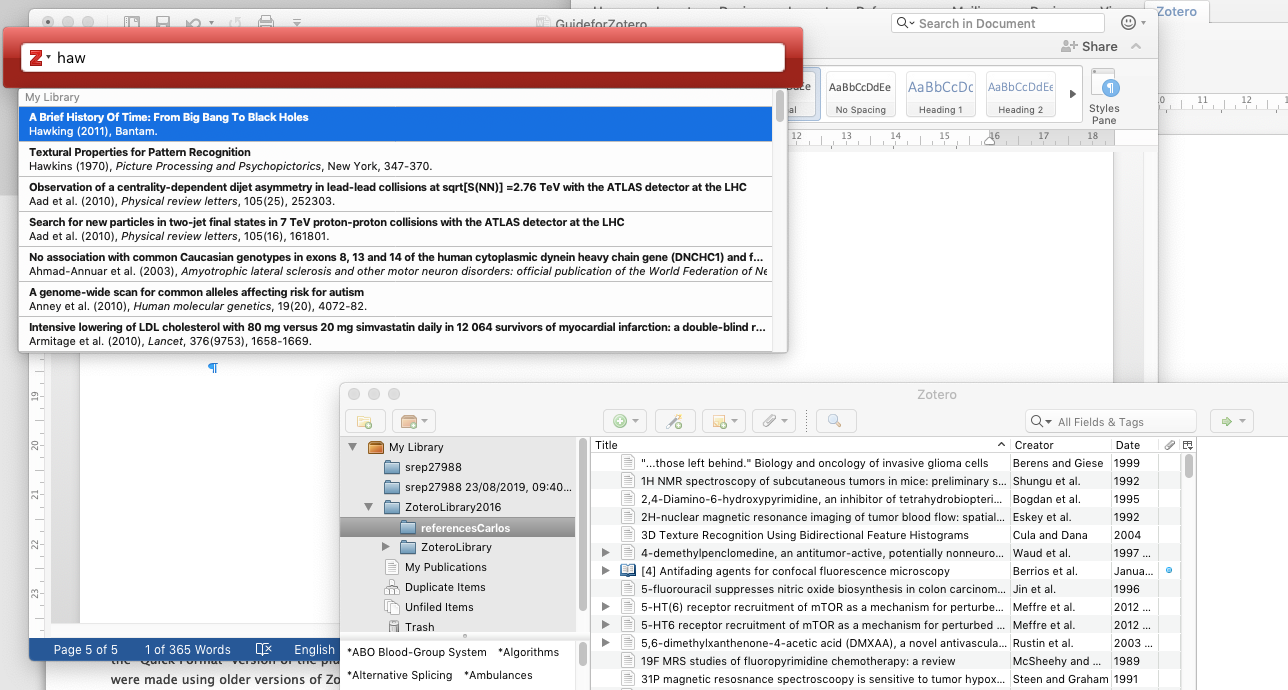Viewport: 1288px width, 690px height.
Task: Open green plus New Item dropdown
Action: click(x=625, y=422)
